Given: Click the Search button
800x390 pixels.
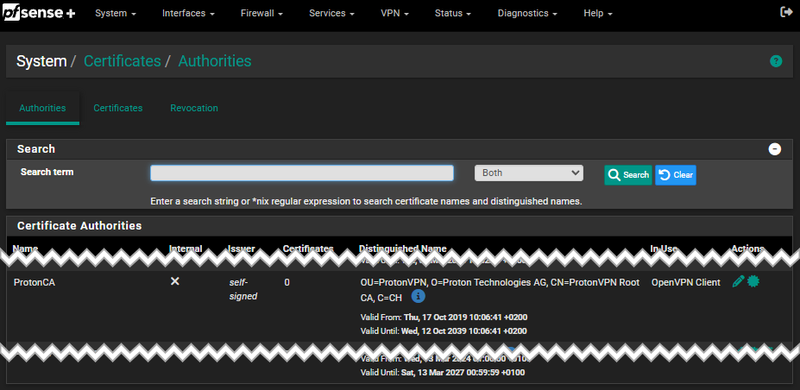Looking at the screenshot, I should pyautogui.click(x=628, y=175).
